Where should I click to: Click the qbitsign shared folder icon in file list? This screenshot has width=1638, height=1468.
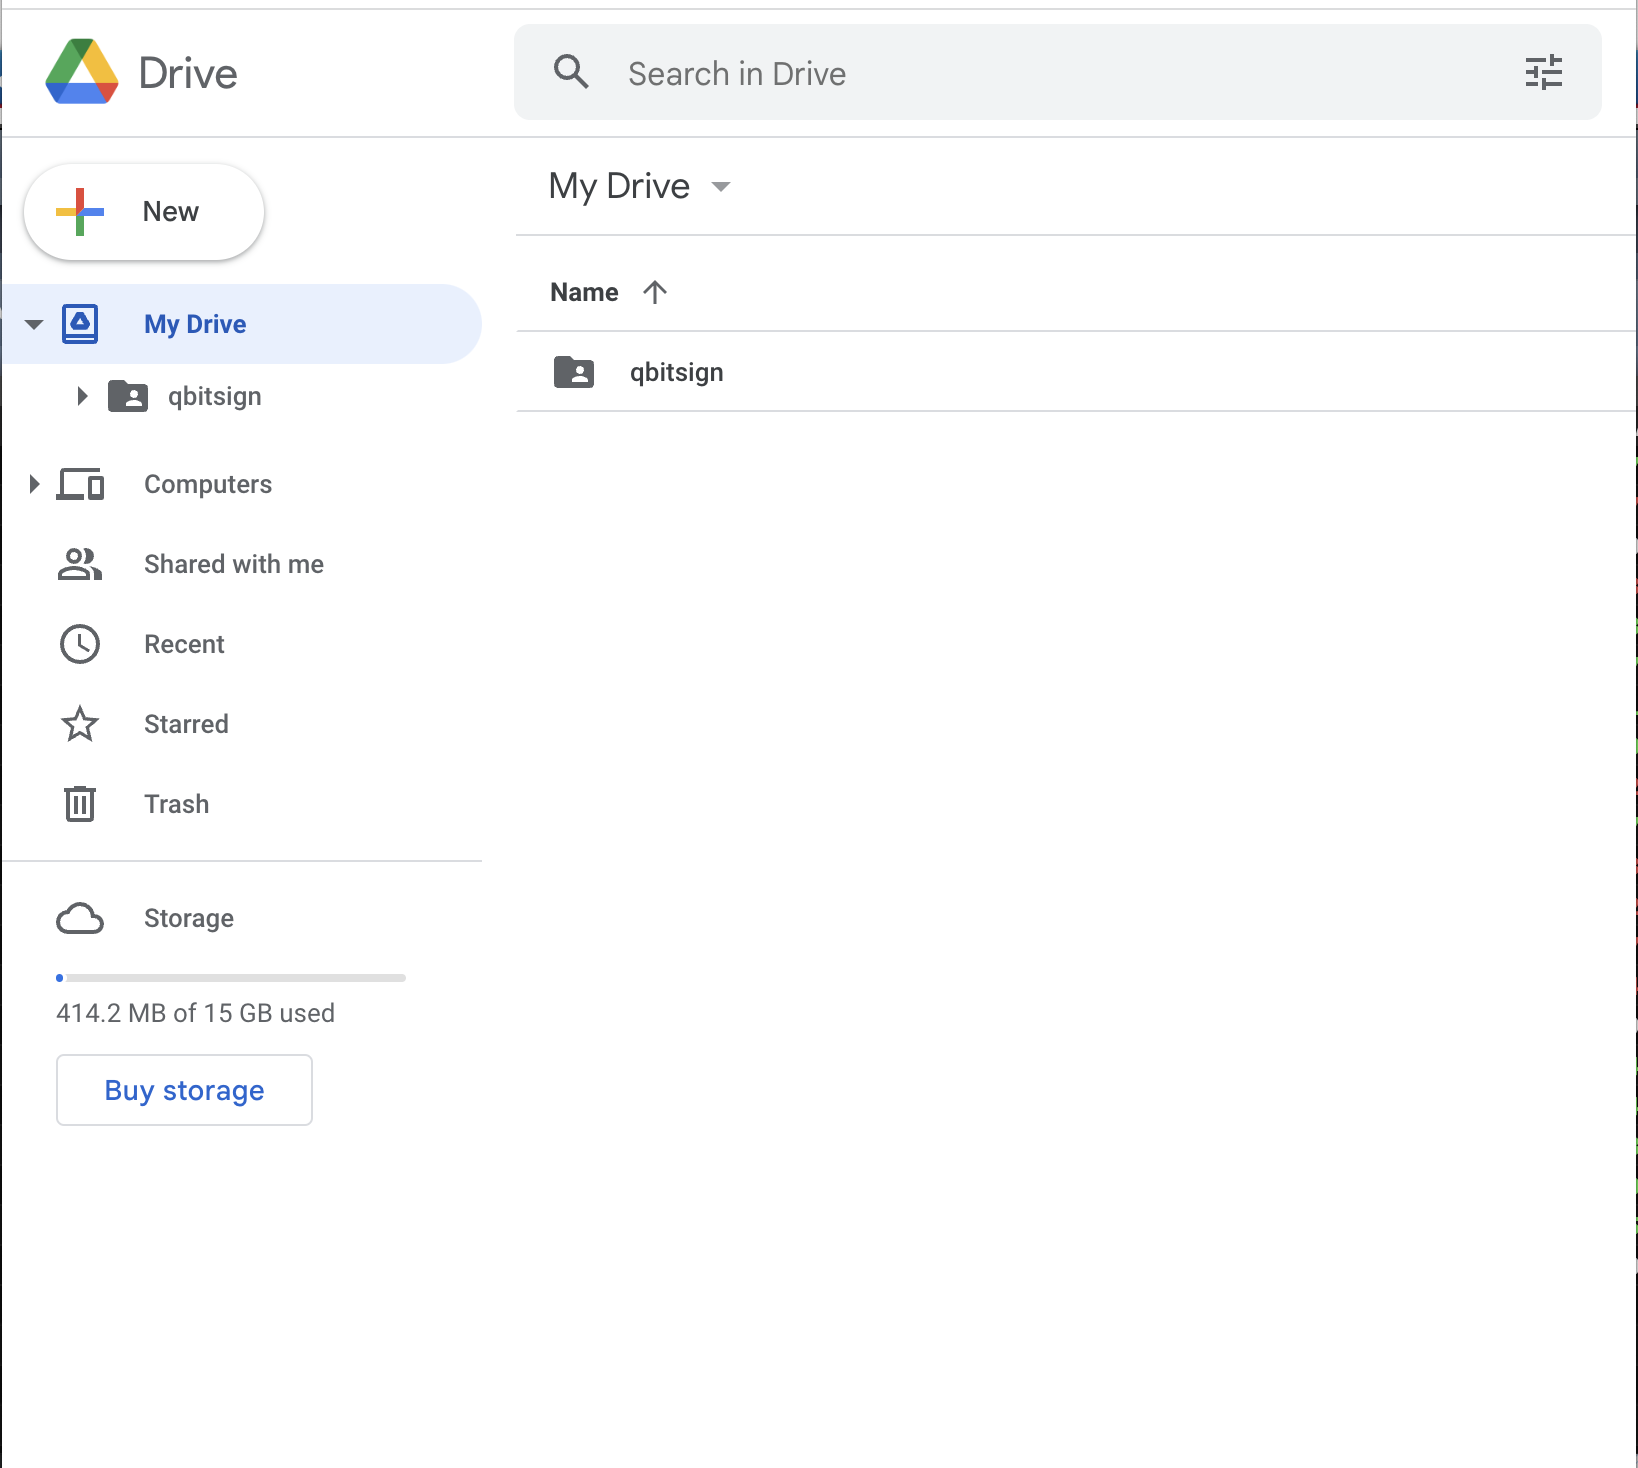coord(574,372)
